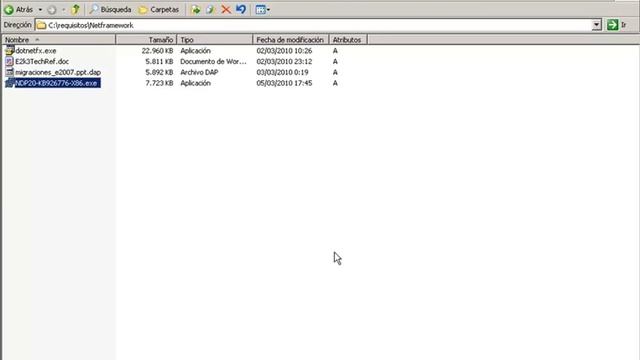
Task: Sort files by Nombre column
Action: click(x=58, y=40)
